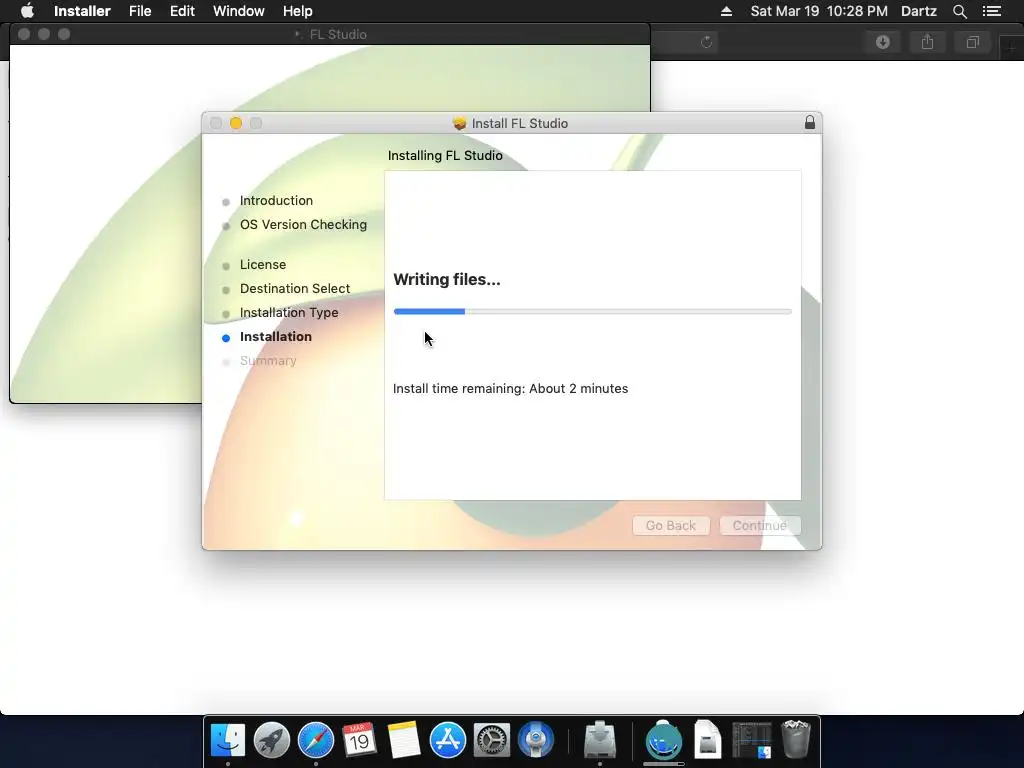Click the eject icon in menu bar
1024x768 pixels.
[726, 11]
